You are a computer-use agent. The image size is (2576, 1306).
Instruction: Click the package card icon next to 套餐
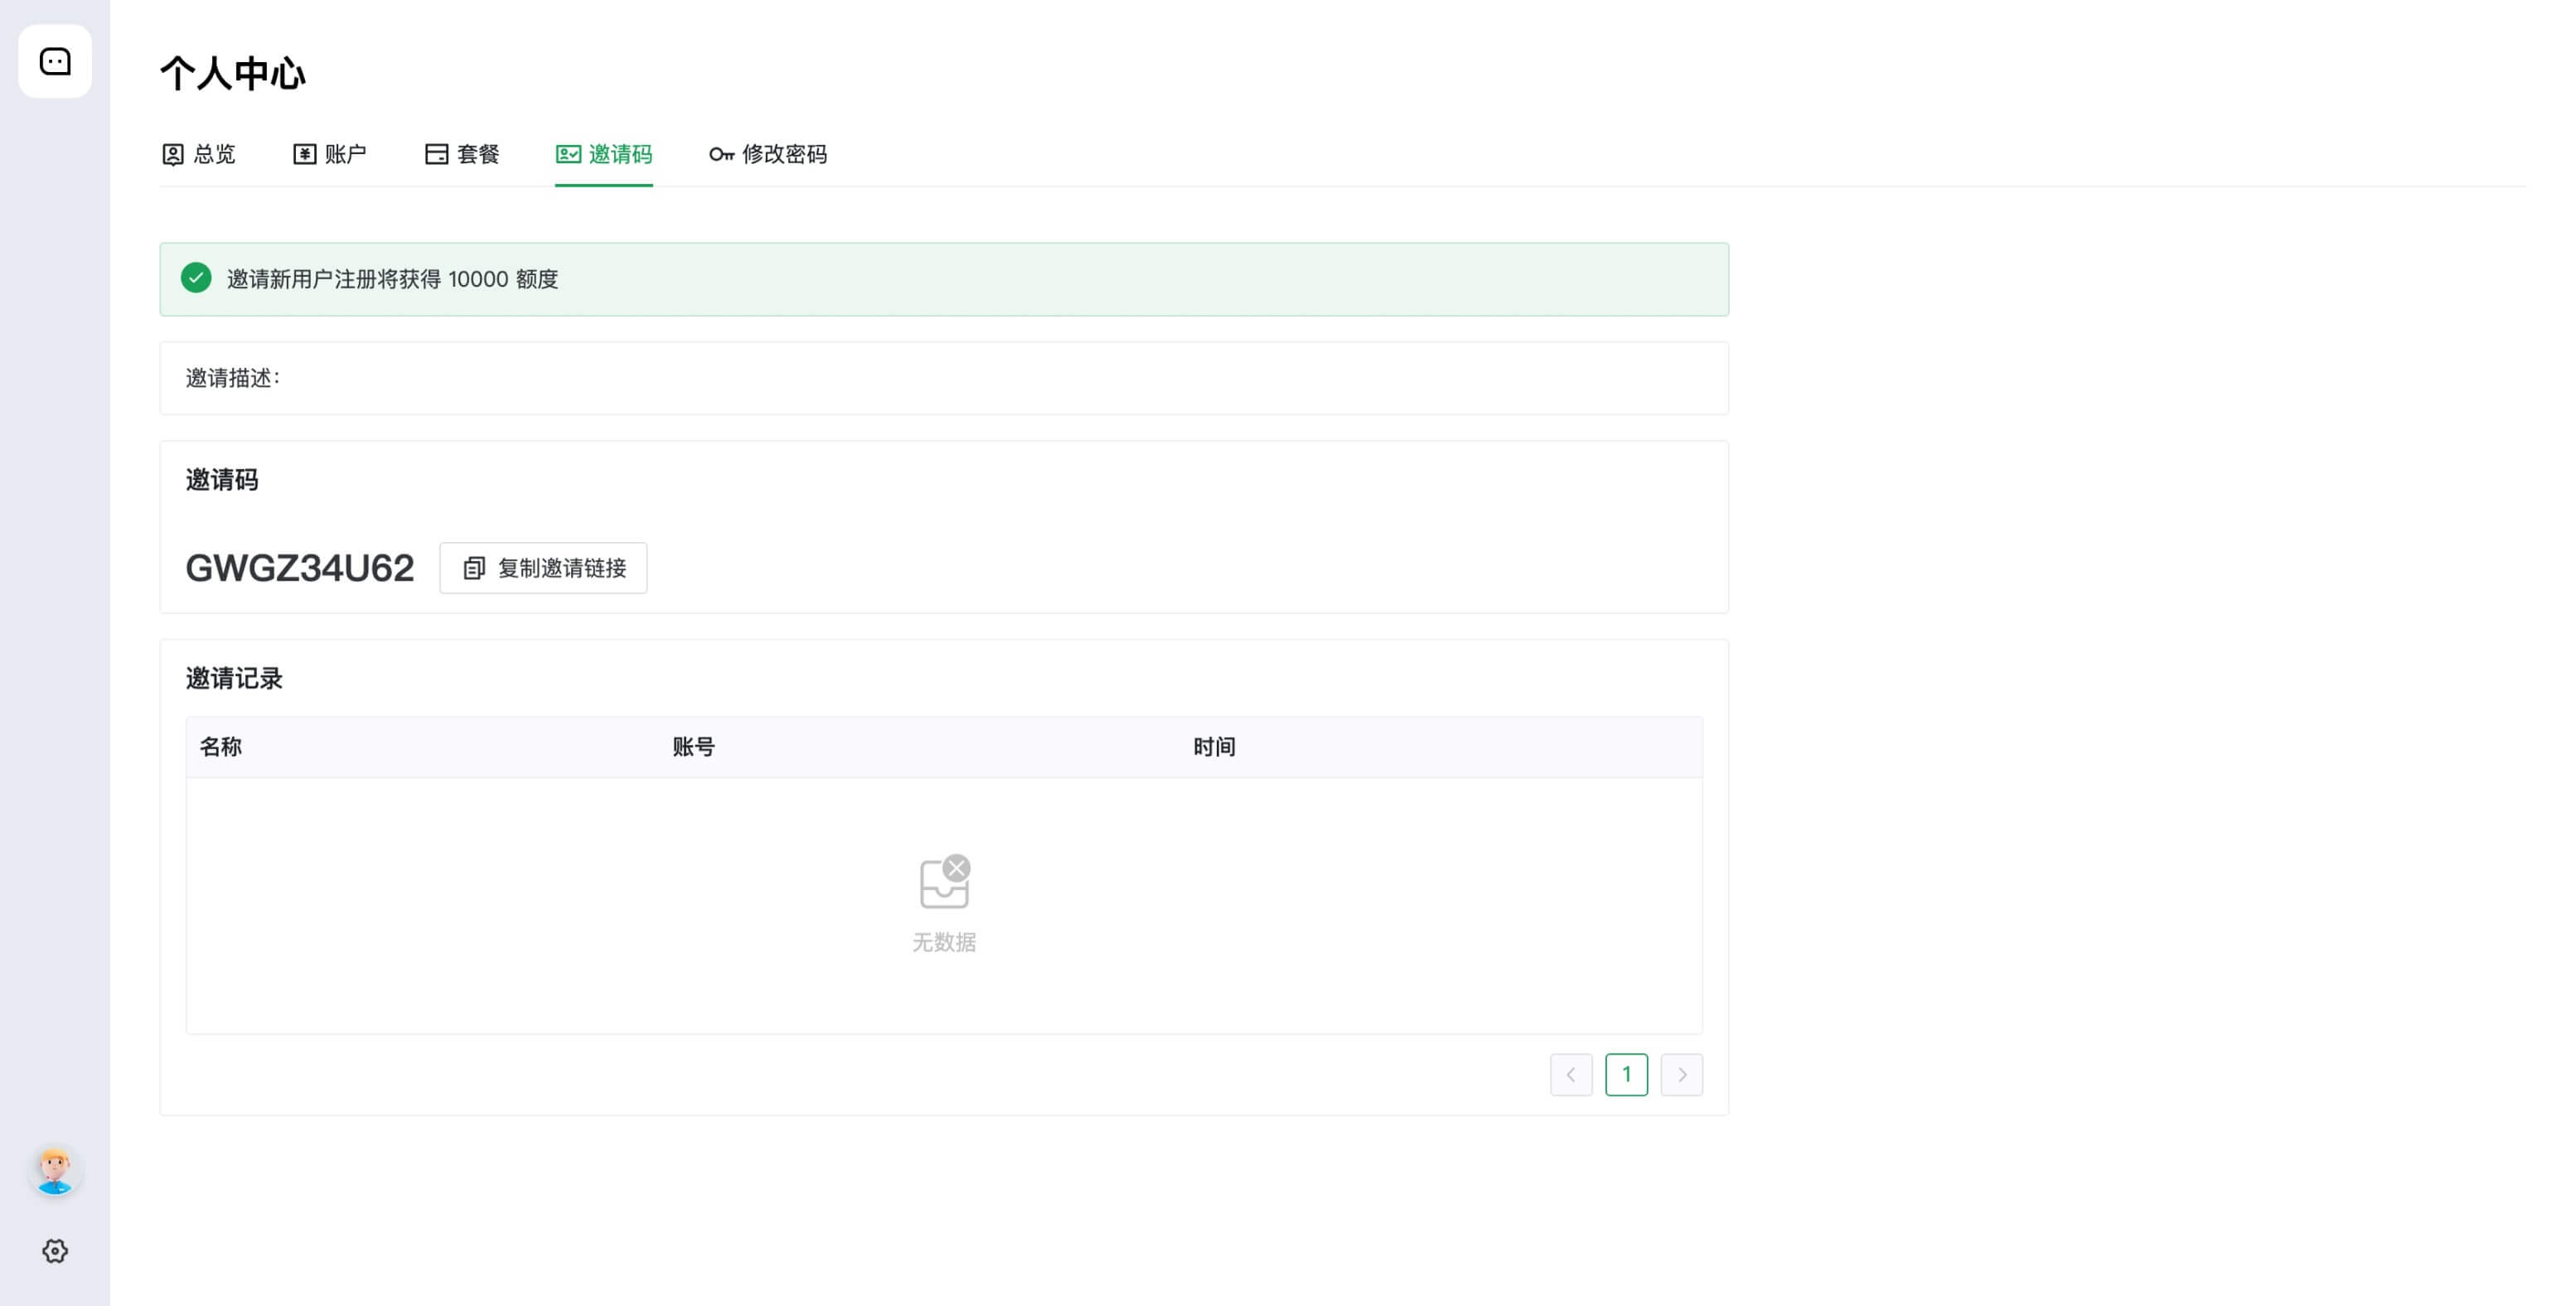tap(436, 154)
